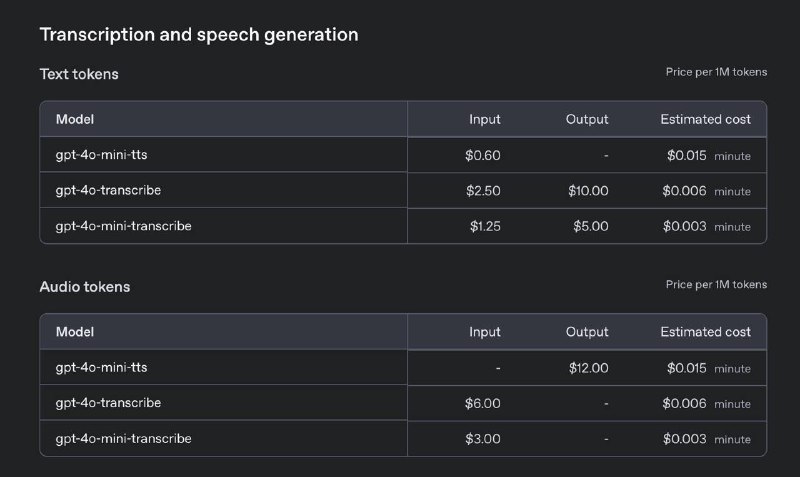Screen dimensions: 800x477
Task: Click Estimated cost header in Audio tokens table
Action: click(x=706, y=332)
